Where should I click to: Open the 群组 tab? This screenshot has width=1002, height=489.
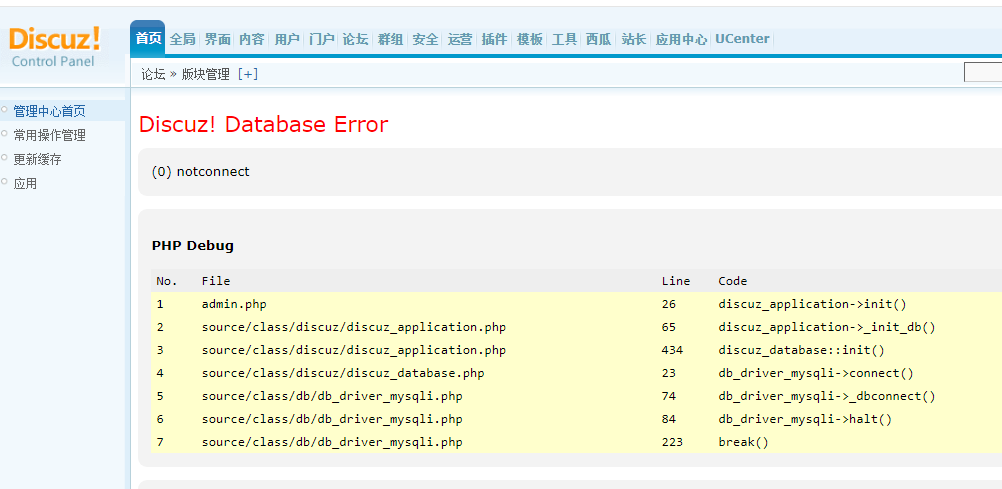coord(390,39)
